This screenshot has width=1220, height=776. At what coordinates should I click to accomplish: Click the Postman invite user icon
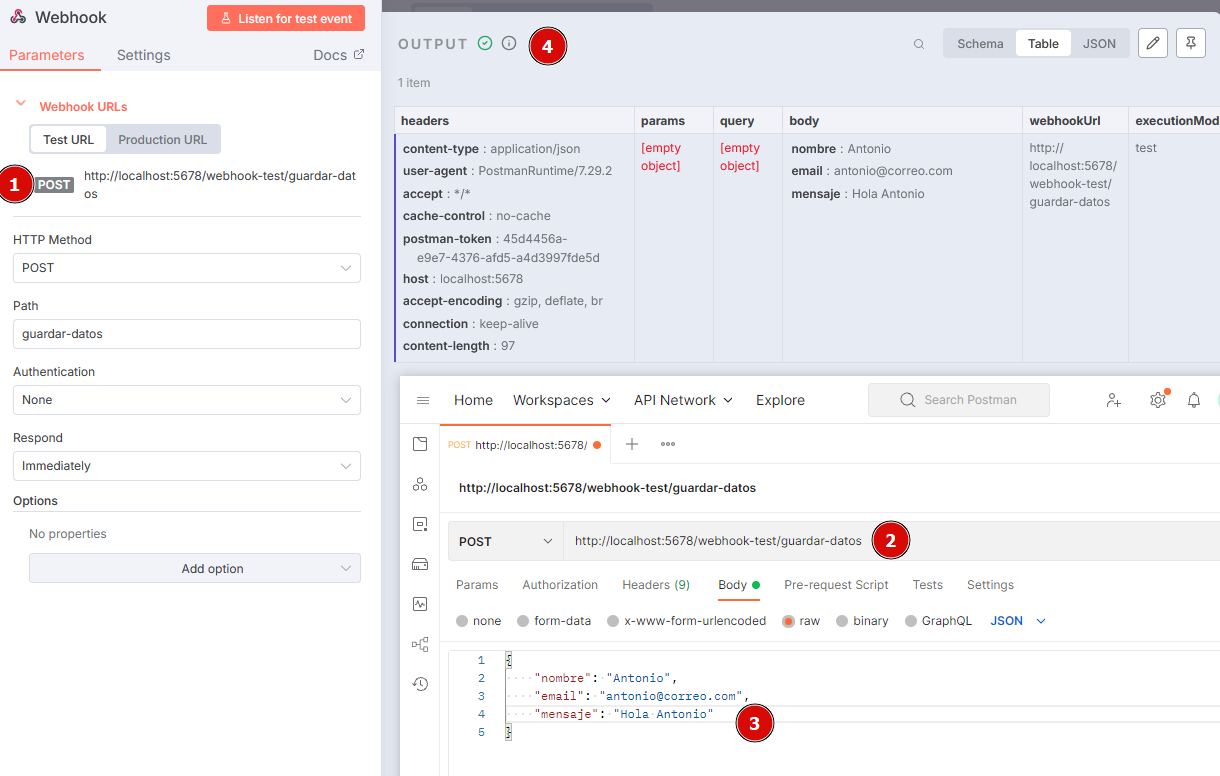[1114, 400]
